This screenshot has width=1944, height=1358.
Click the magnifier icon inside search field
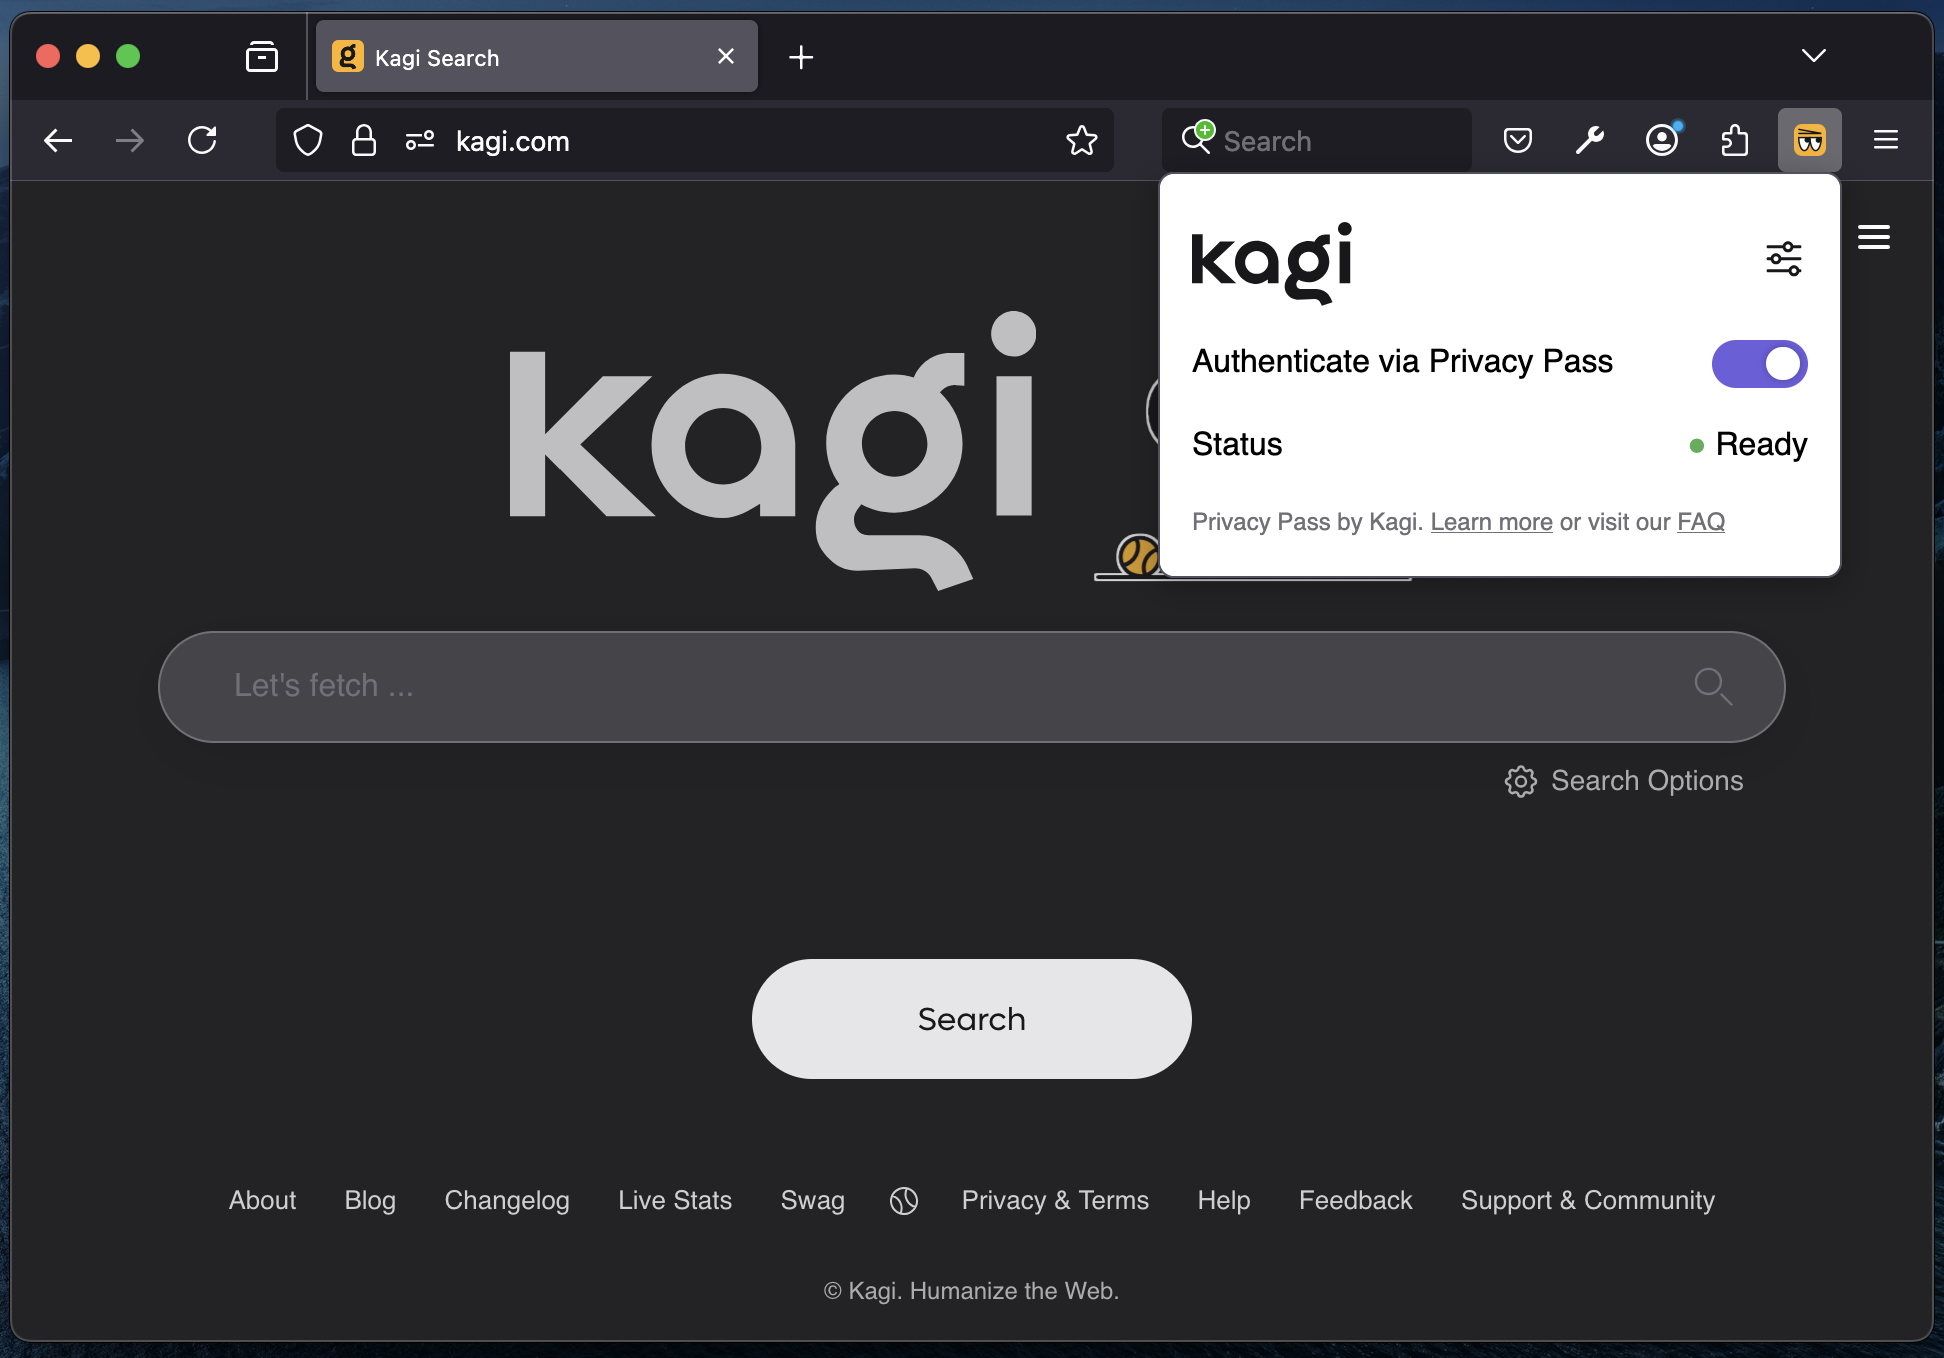pyautogui.click(x=1714, y=687)
